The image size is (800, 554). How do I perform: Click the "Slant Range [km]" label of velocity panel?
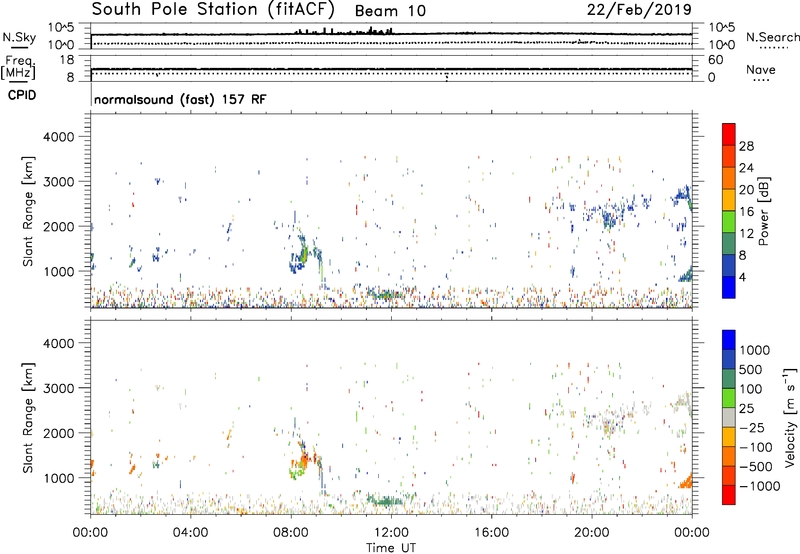(x=28, y=418)
